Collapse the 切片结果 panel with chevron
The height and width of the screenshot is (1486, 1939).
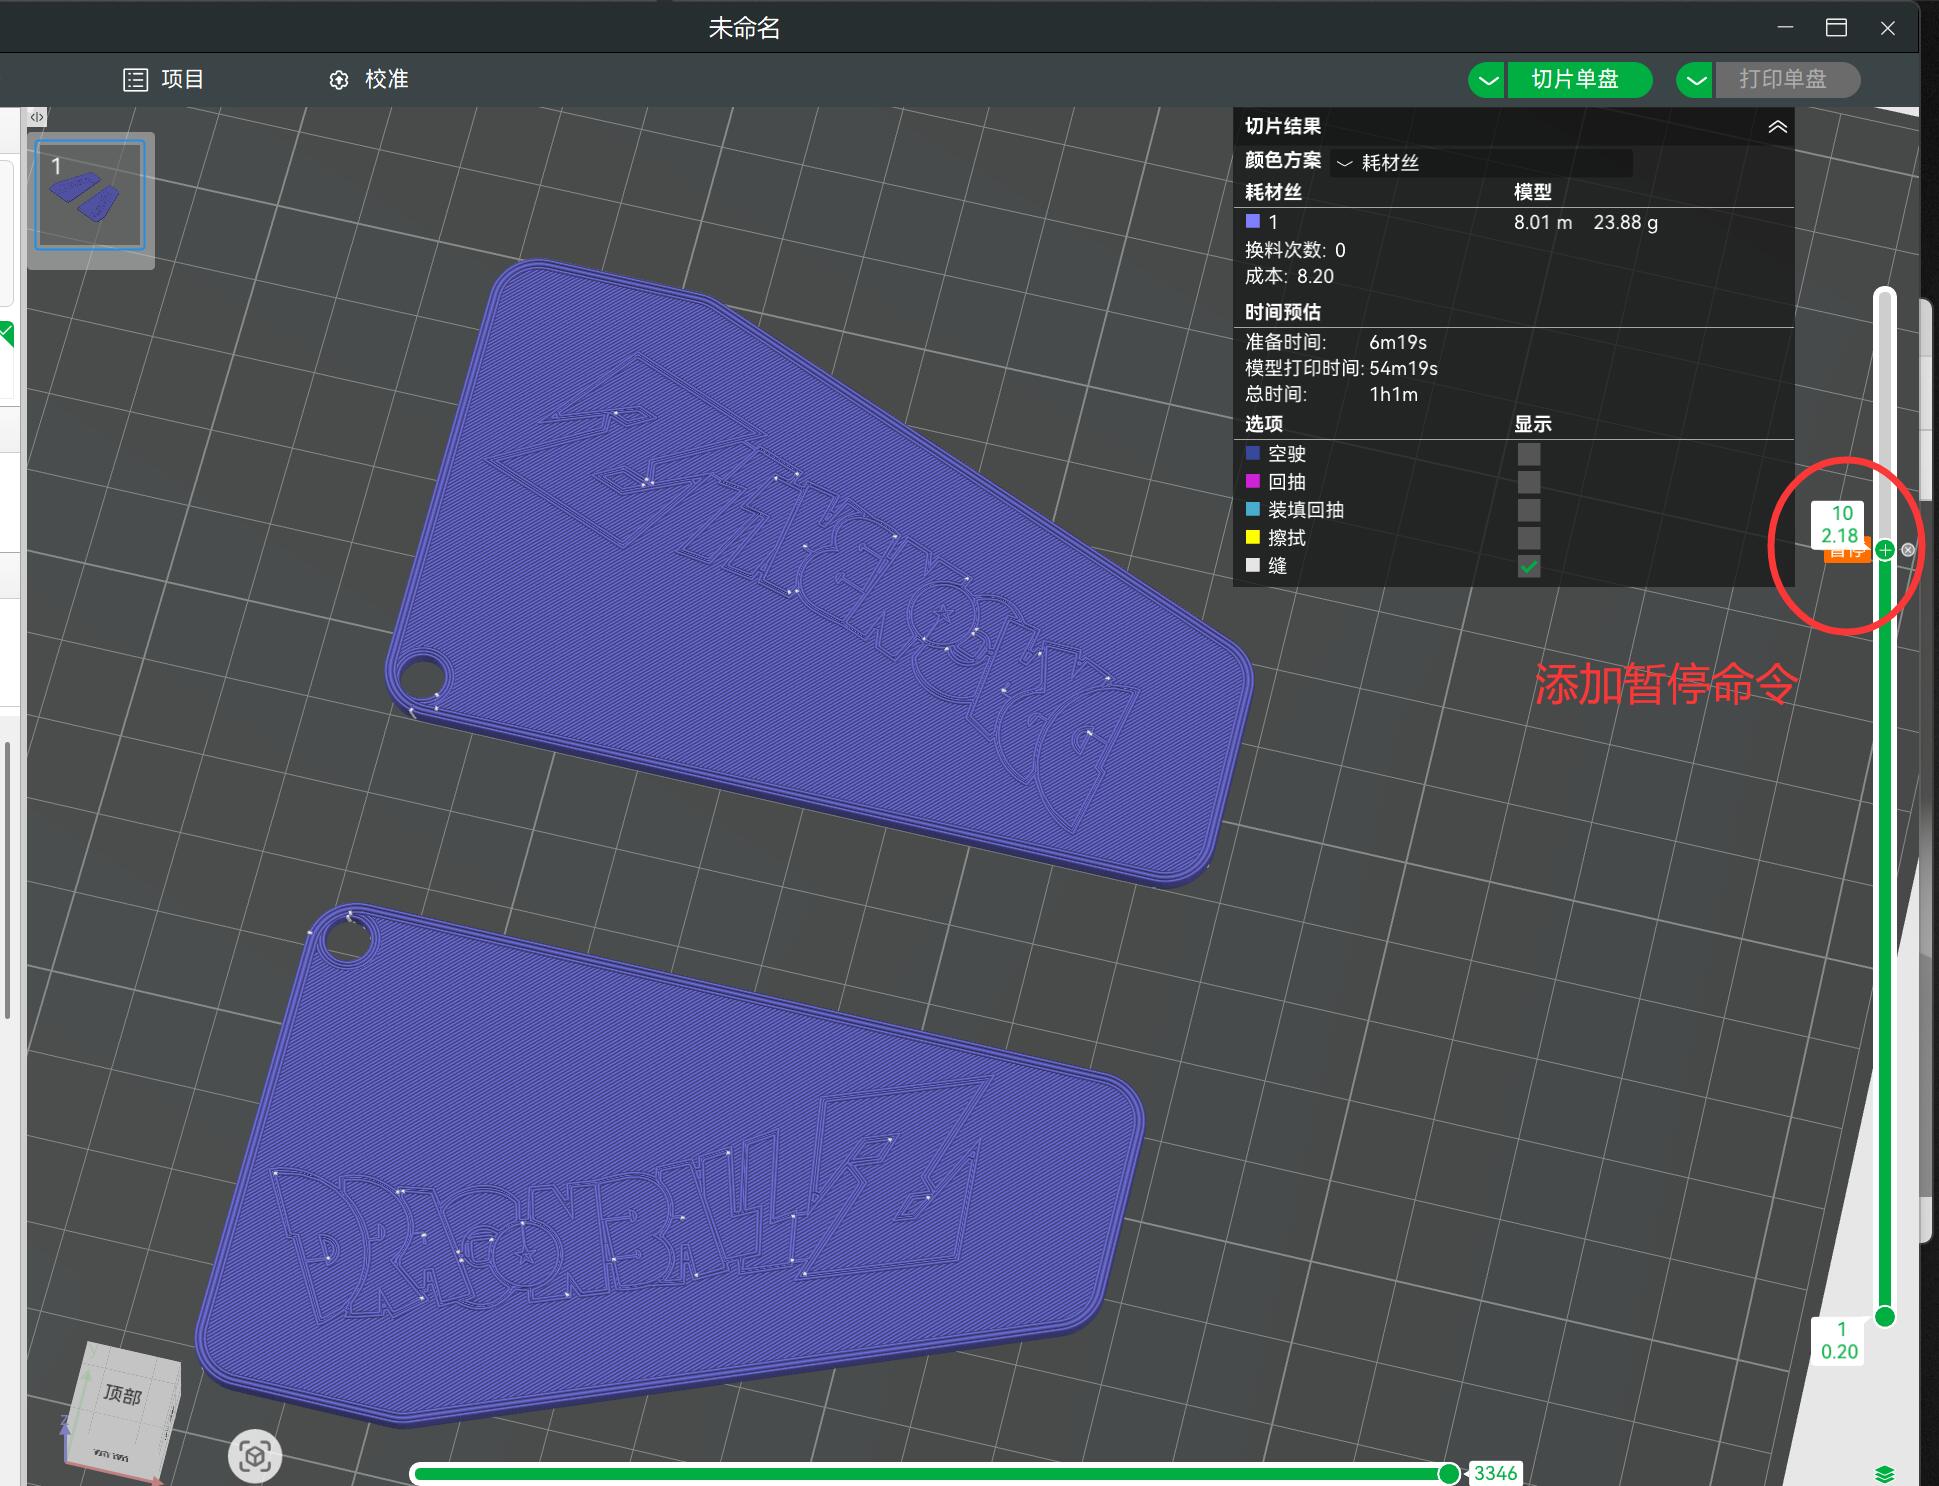pos(1777,127)
